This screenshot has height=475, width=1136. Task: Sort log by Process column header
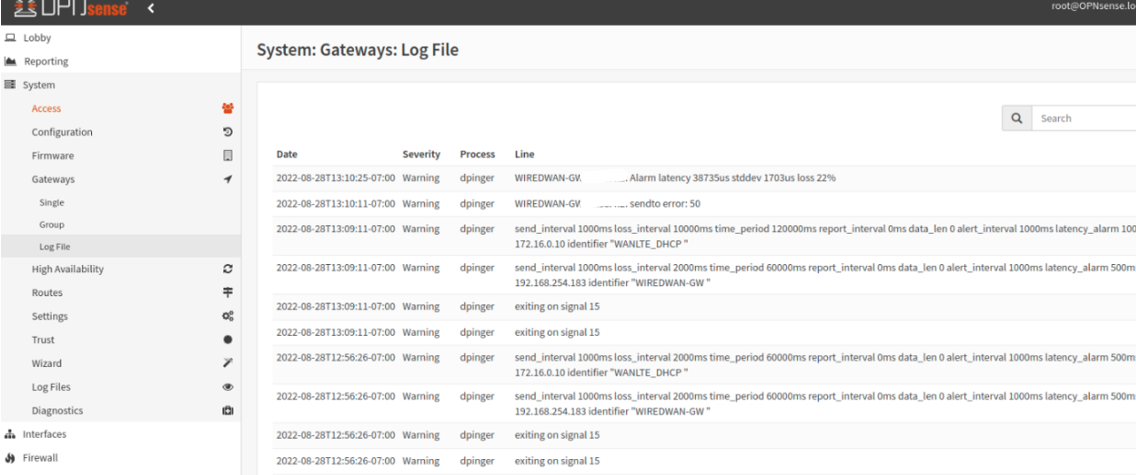point(477,154)
